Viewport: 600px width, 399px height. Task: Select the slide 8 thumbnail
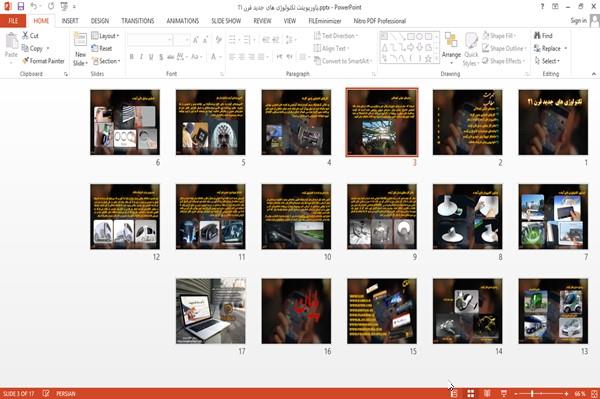(x=467, y=217)
